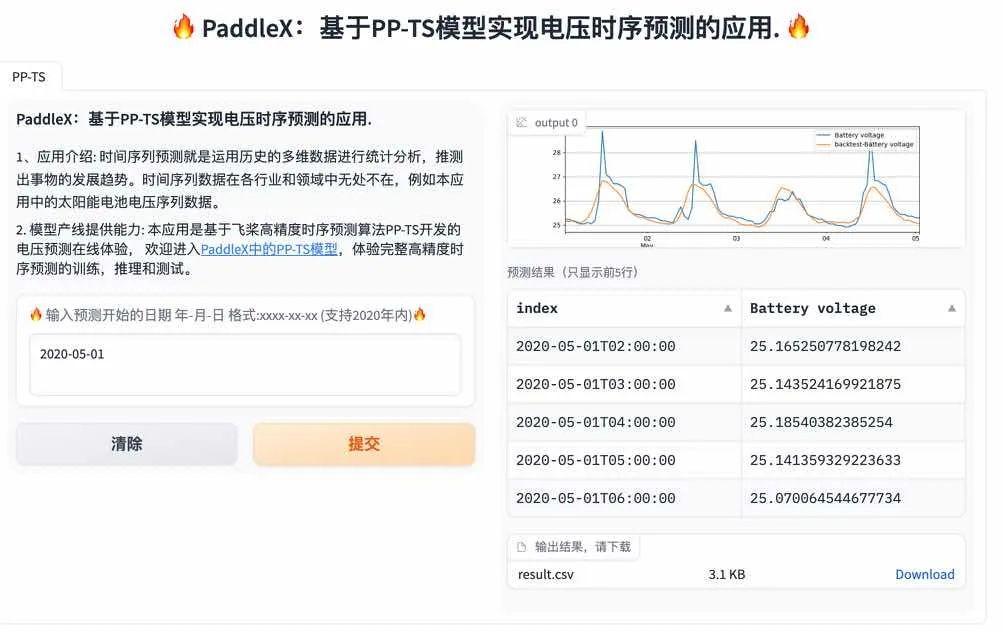Click the 清除 (Clear) button

coord(126,443)
